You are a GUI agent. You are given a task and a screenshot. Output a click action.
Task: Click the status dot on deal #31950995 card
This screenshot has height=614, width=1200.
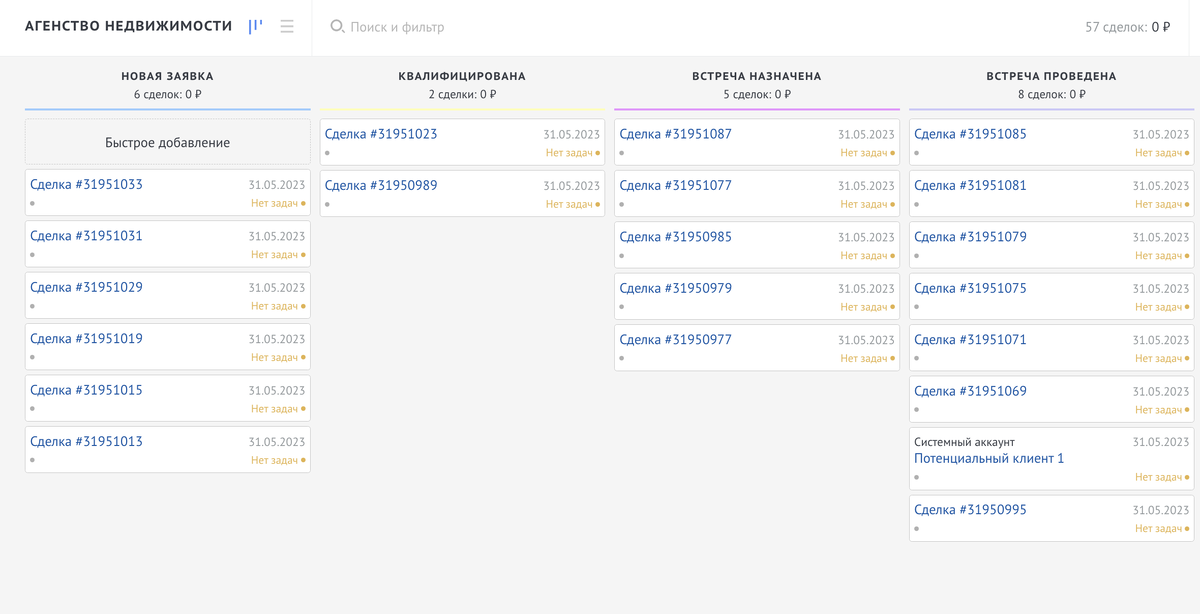point(916,526)
